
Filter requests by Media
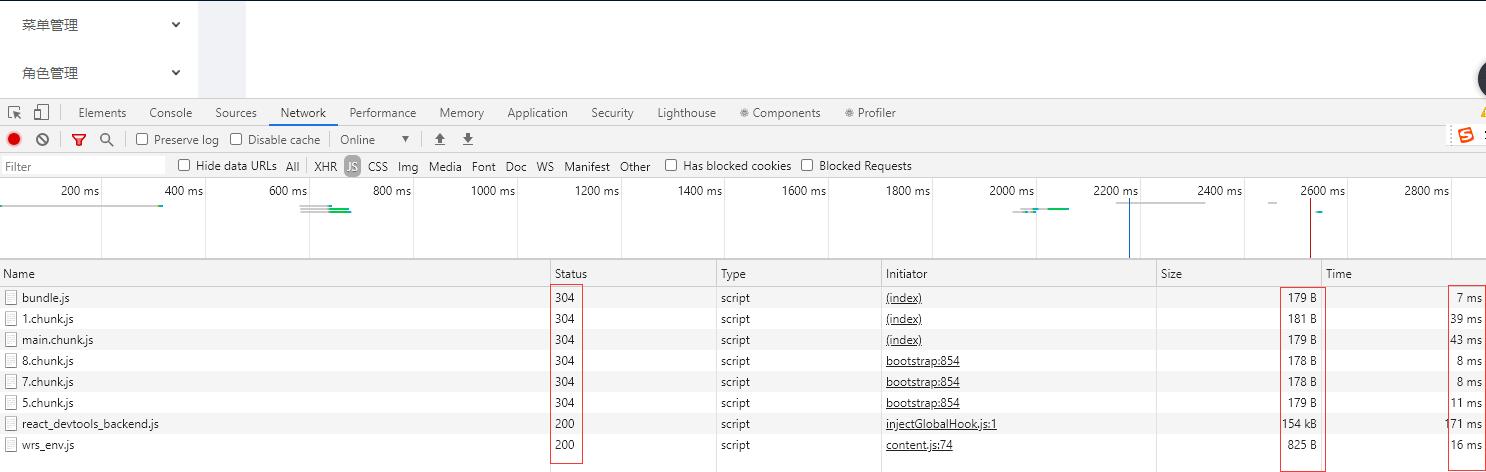445,166
